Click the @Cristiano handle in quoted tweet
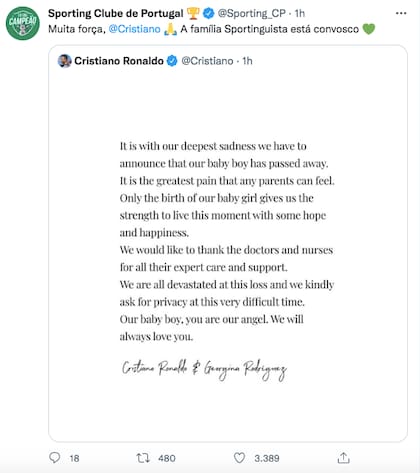The width and height of the screenshot is (420, 473). click(x=207, y=61)
